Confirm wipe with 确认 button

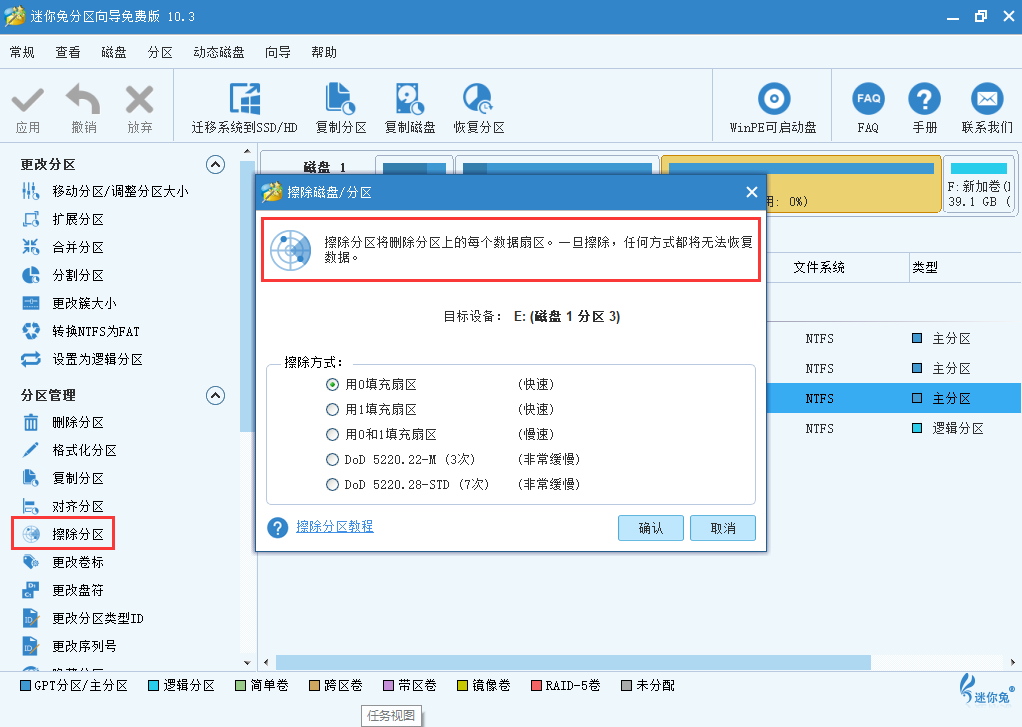(650, 528)
